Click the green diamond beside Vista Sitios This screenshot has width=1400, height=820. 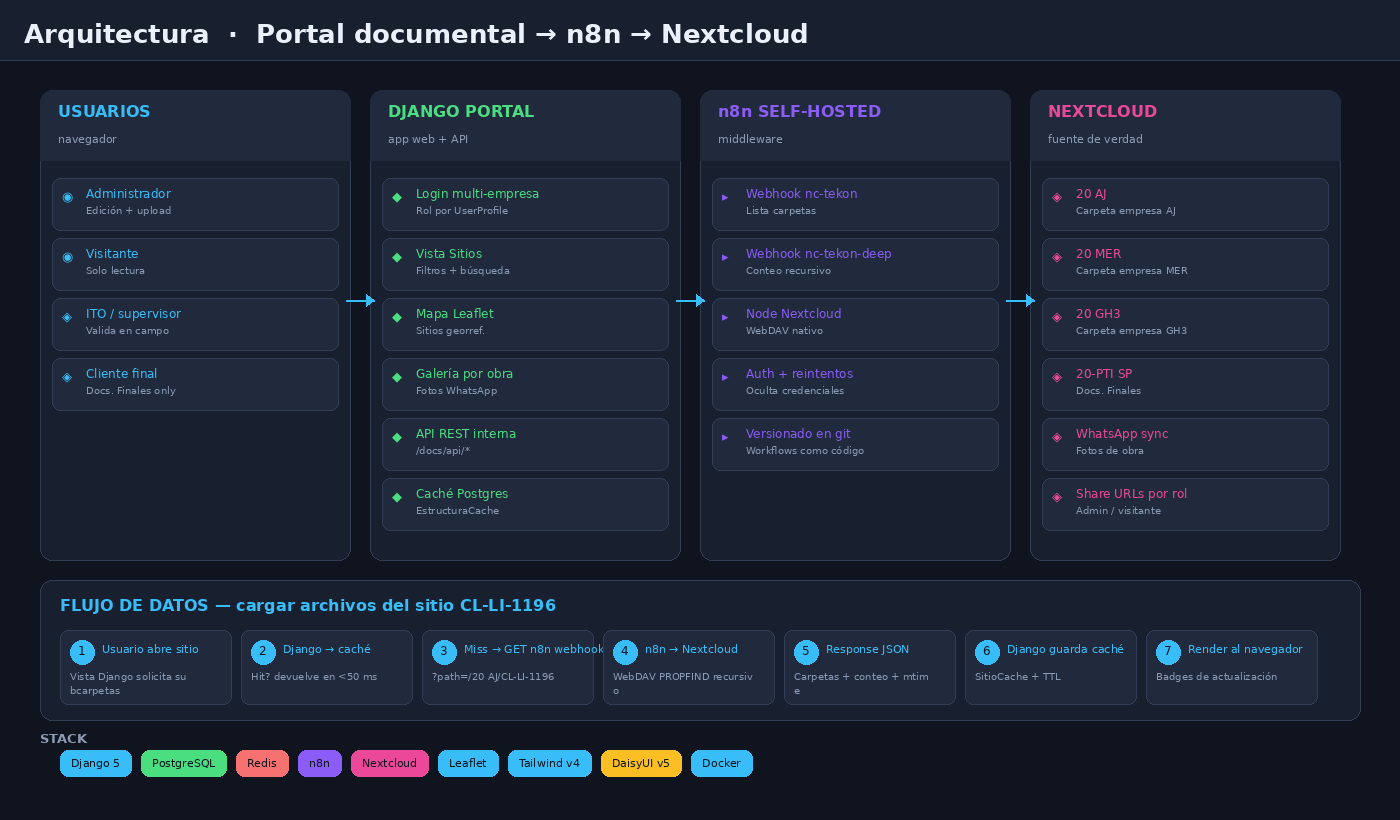click(397, 257)
